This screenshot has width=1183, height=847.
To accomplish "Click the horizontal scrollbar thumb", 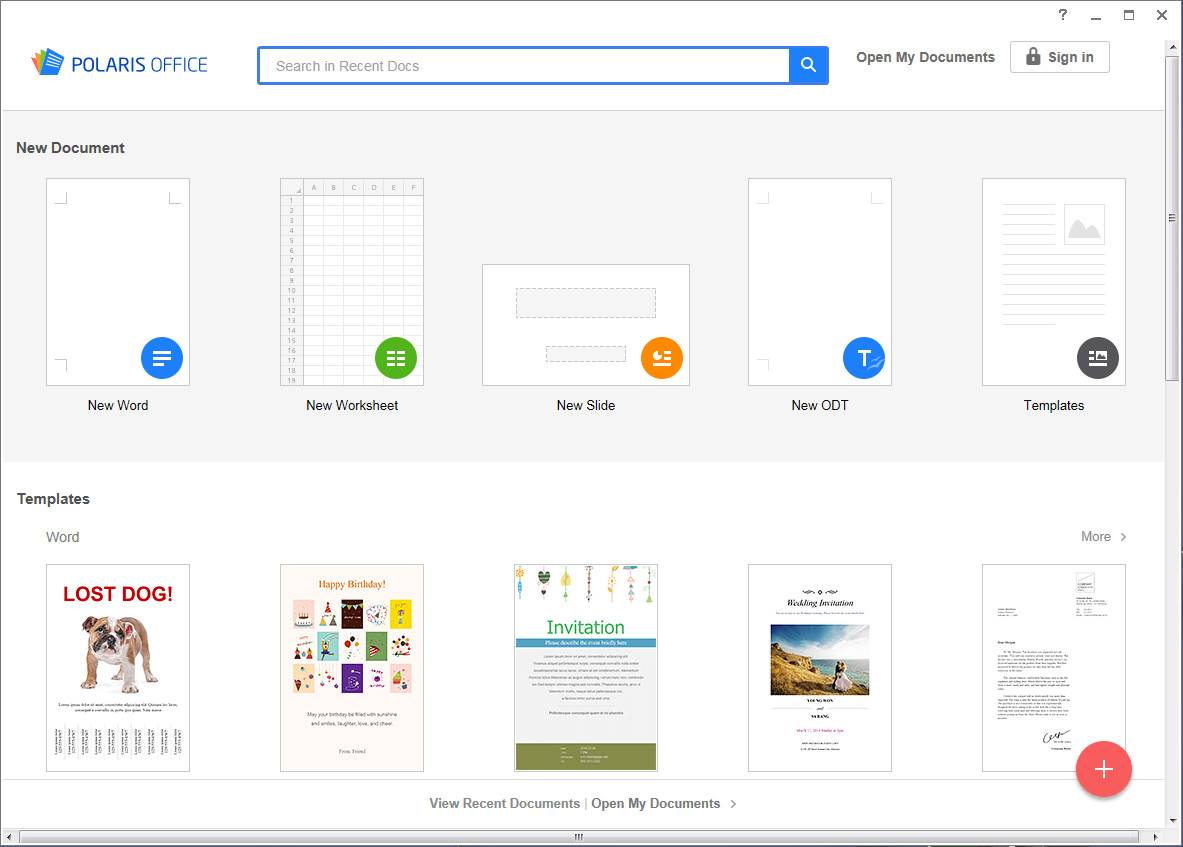I will pyautogui.click(x=579, y=836).
